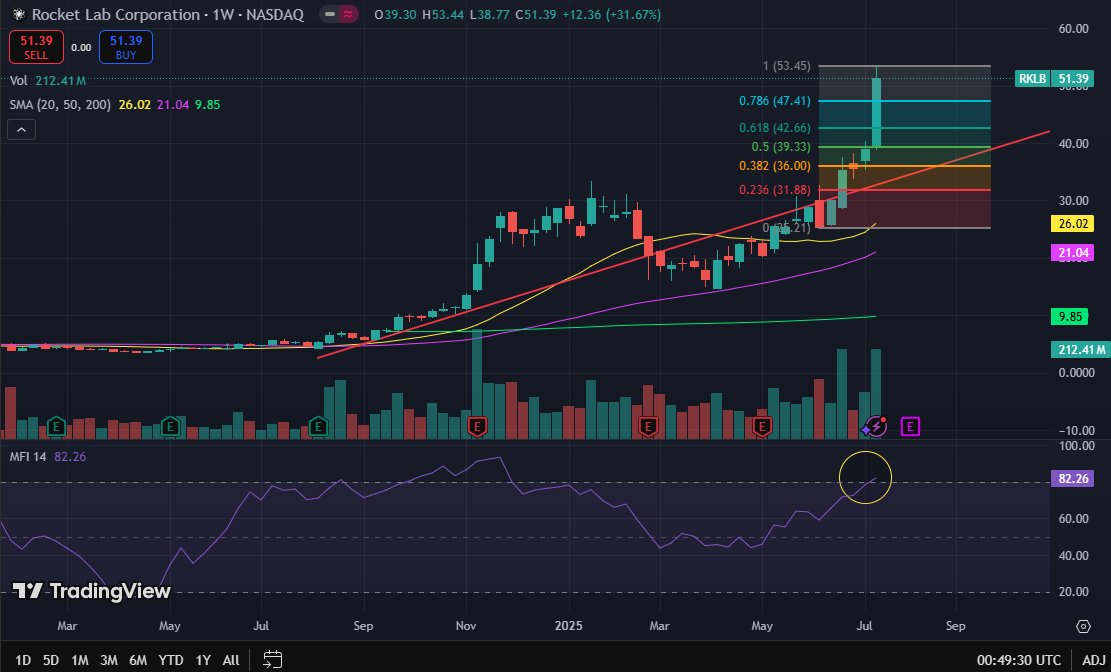Select the Fibonacci 0.236 (31.88) level label
This screenshot has width=1111, height=672.
[x=774, y=190]
